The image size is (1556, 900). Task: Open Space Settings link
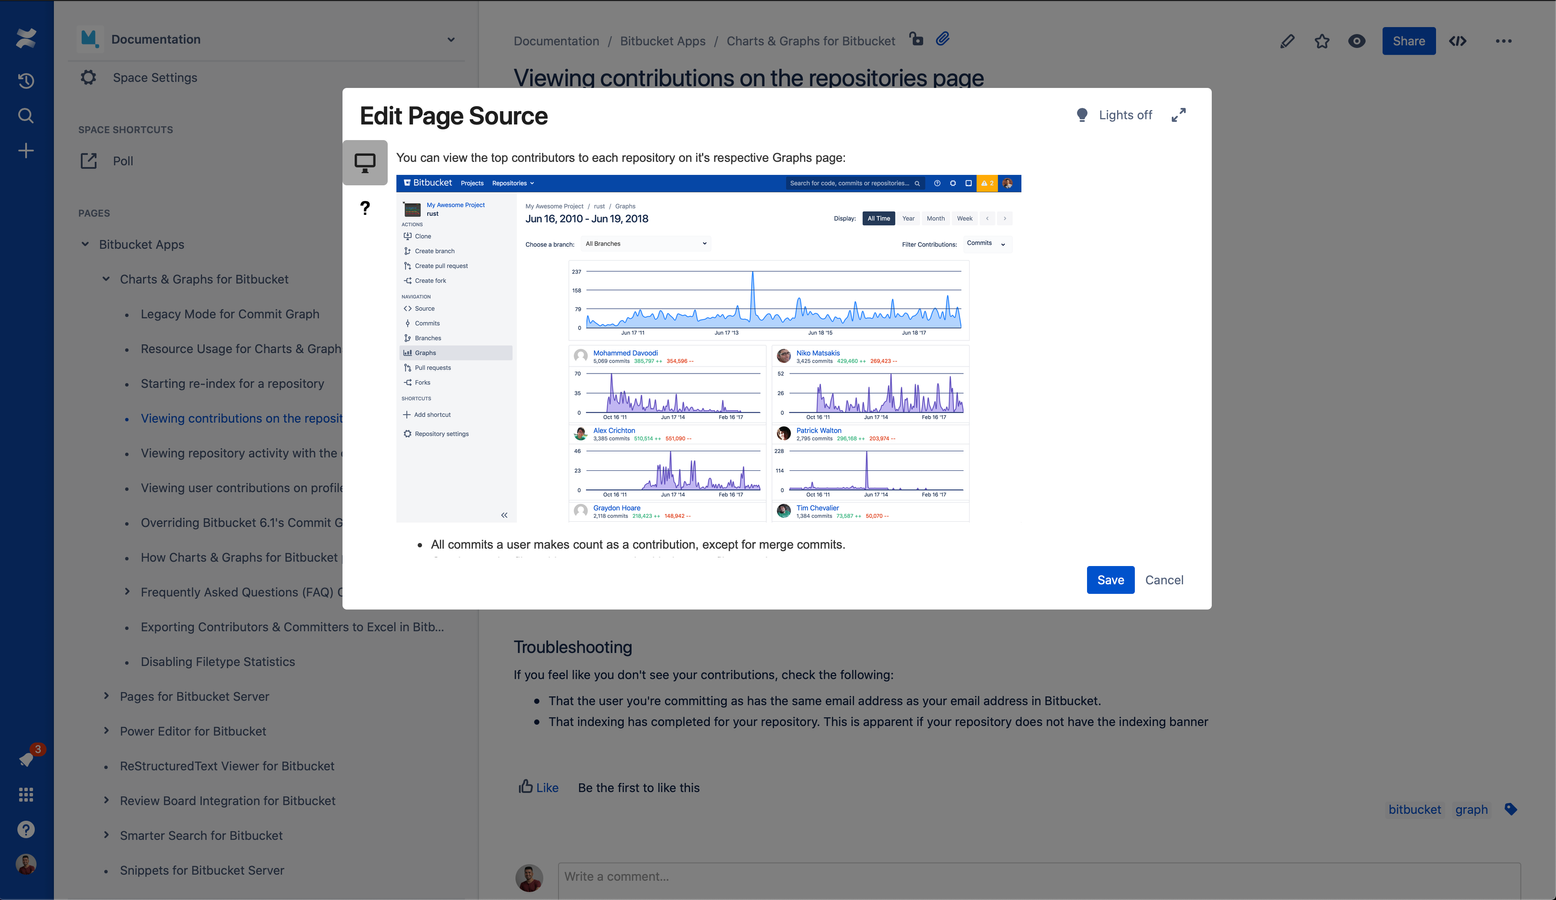click(155, 77)
